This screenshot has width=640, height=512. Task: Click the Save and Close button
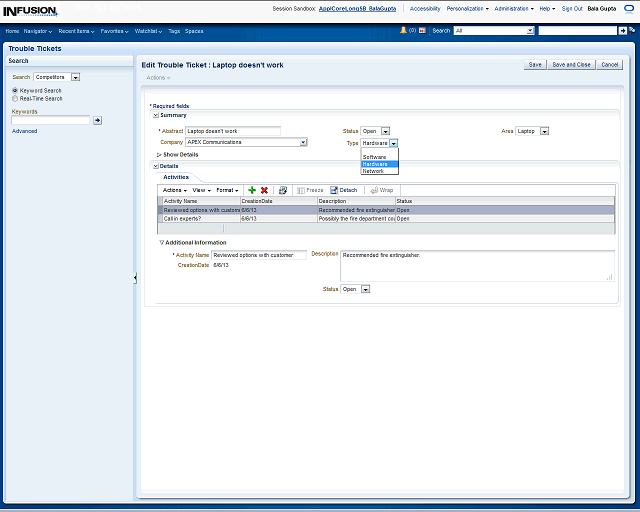(571, 64)
